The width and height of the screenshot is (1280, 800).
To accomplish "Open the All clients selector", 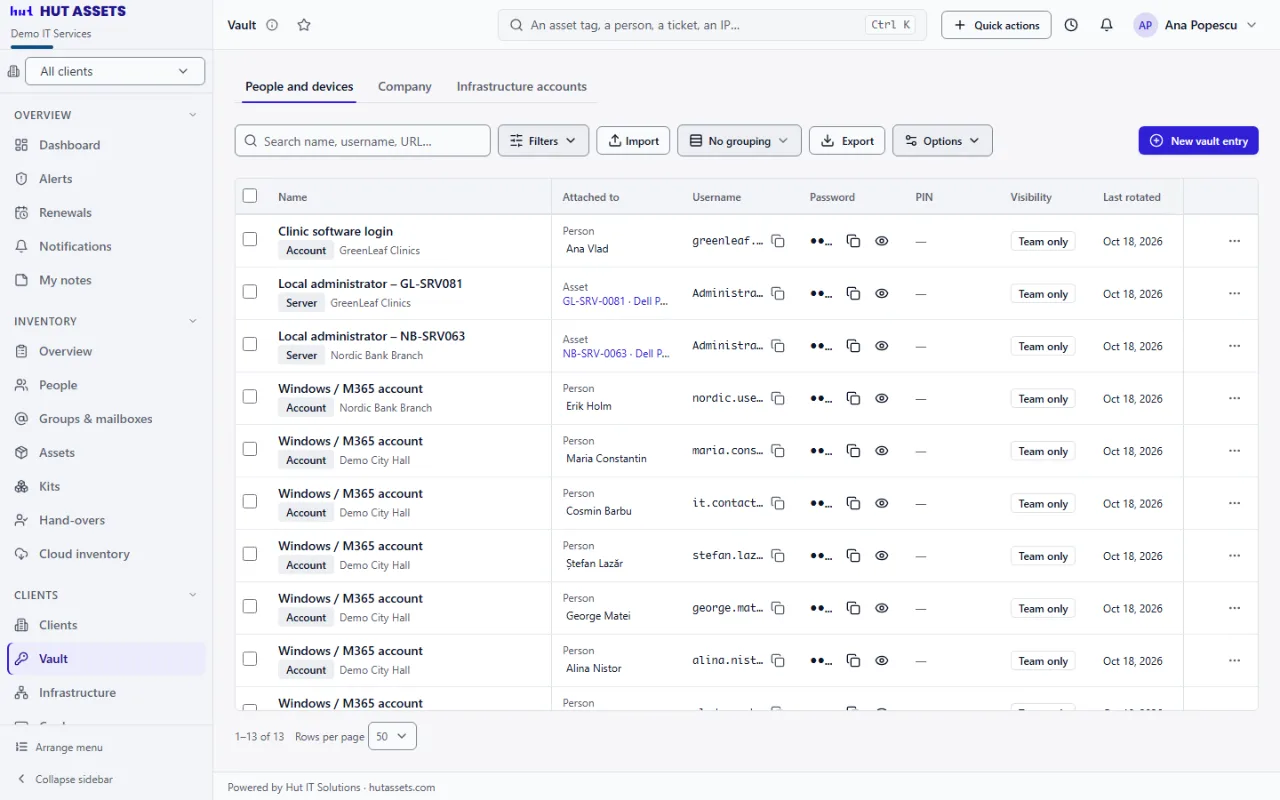I will pos(115,71).
